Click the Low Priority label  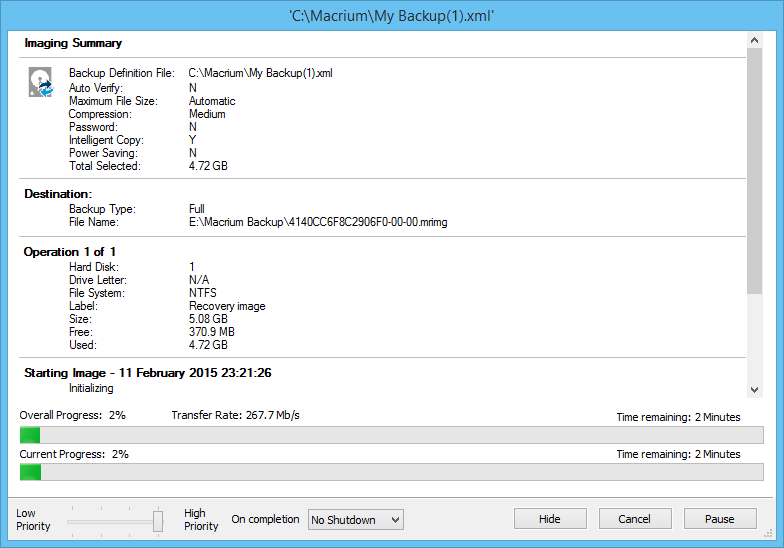coord(33,520)
